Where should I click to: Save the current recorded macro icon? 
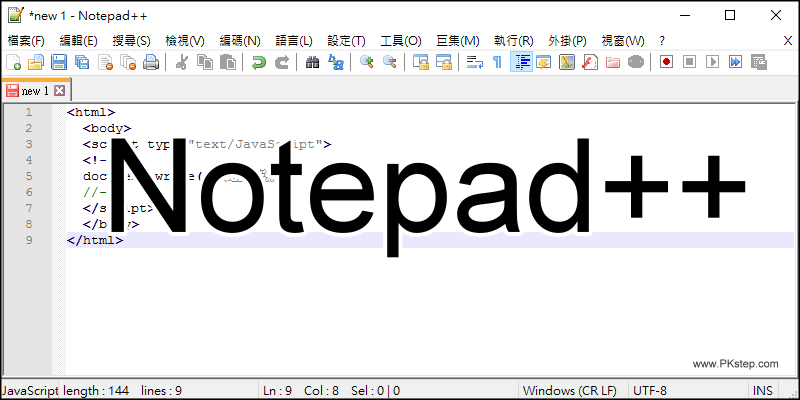759,62
